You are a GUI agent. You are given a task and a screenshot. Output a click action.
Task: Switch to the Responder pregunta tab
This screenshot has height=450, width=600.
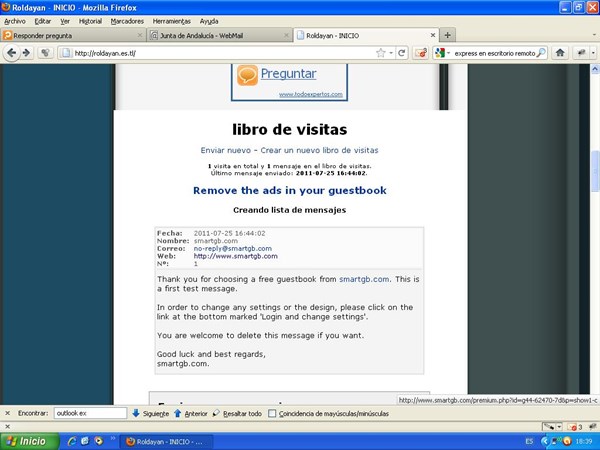click(73, 35)
